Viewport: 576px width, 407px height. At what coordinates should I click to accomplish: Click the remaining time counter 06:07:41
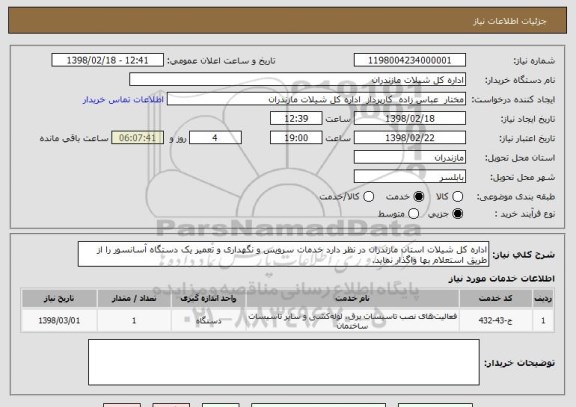coord(137,138)
